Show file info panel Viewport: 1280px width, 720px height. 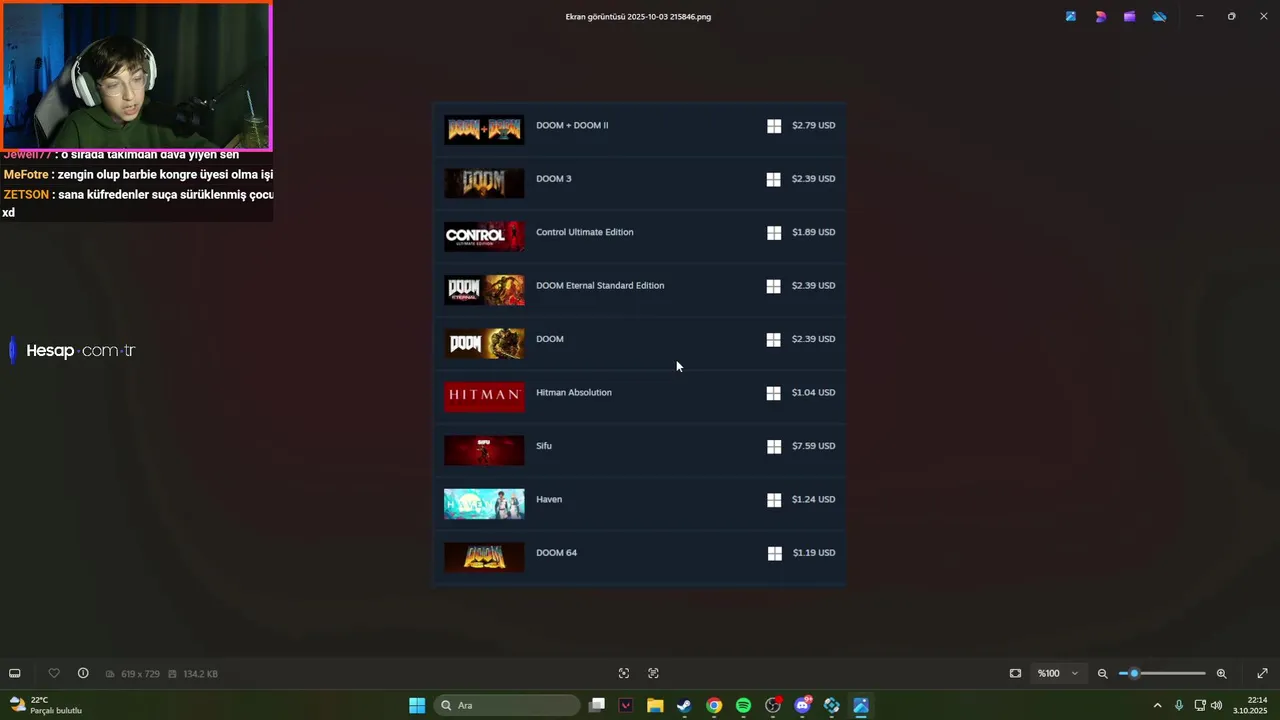click(x=83, y=673)
